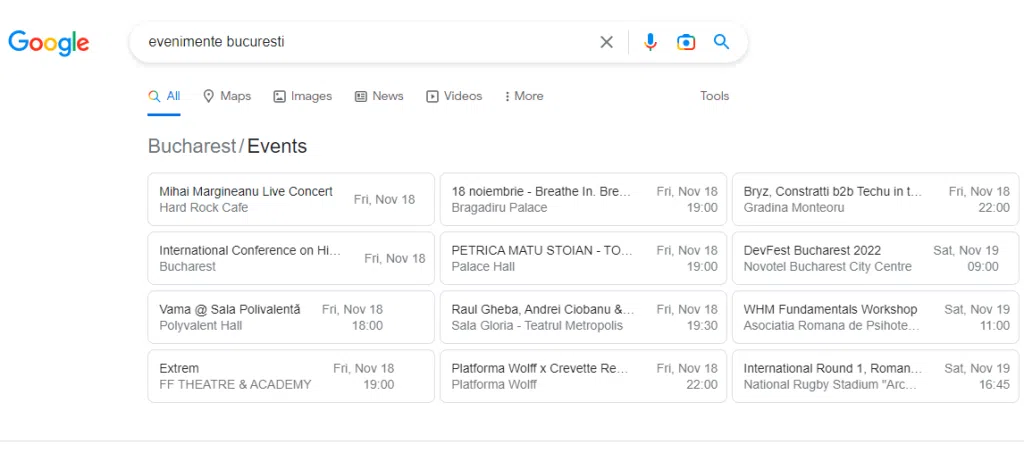Click the Google logo
Screen dimensions: 1024x462
49,42
